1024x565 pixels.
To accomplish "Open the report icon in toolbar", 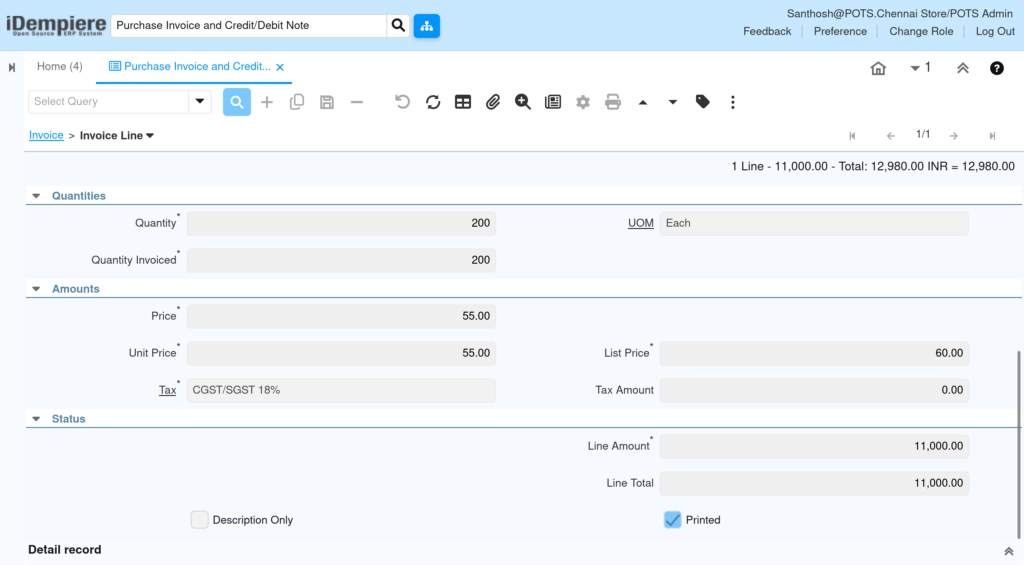I will (x=552, y=102).
